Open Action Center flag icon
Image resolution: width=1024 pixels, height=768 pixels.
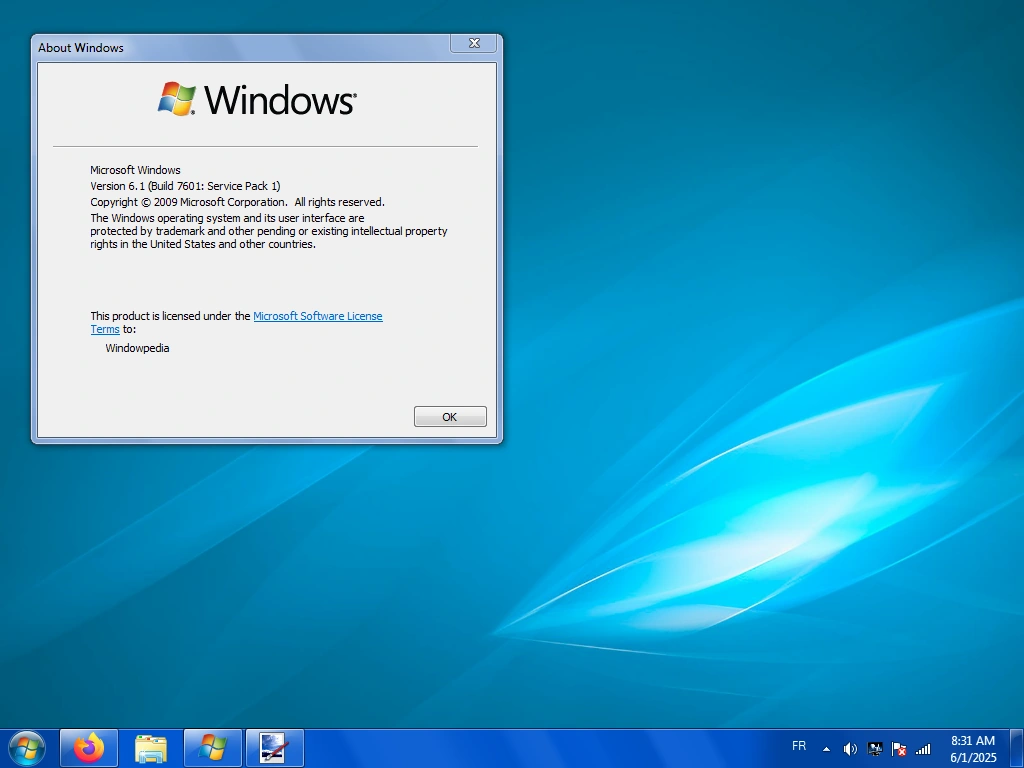click(x=899, y=749)
